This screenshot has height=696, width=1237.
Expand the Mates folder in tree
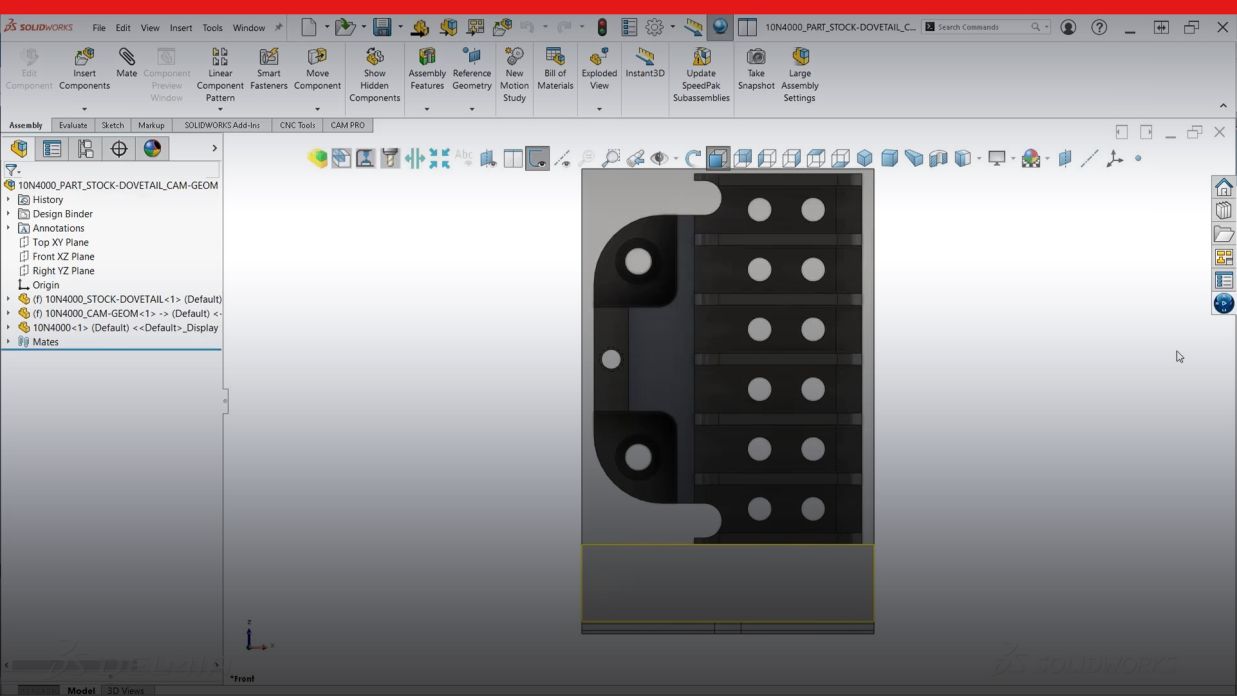point(9,342)
